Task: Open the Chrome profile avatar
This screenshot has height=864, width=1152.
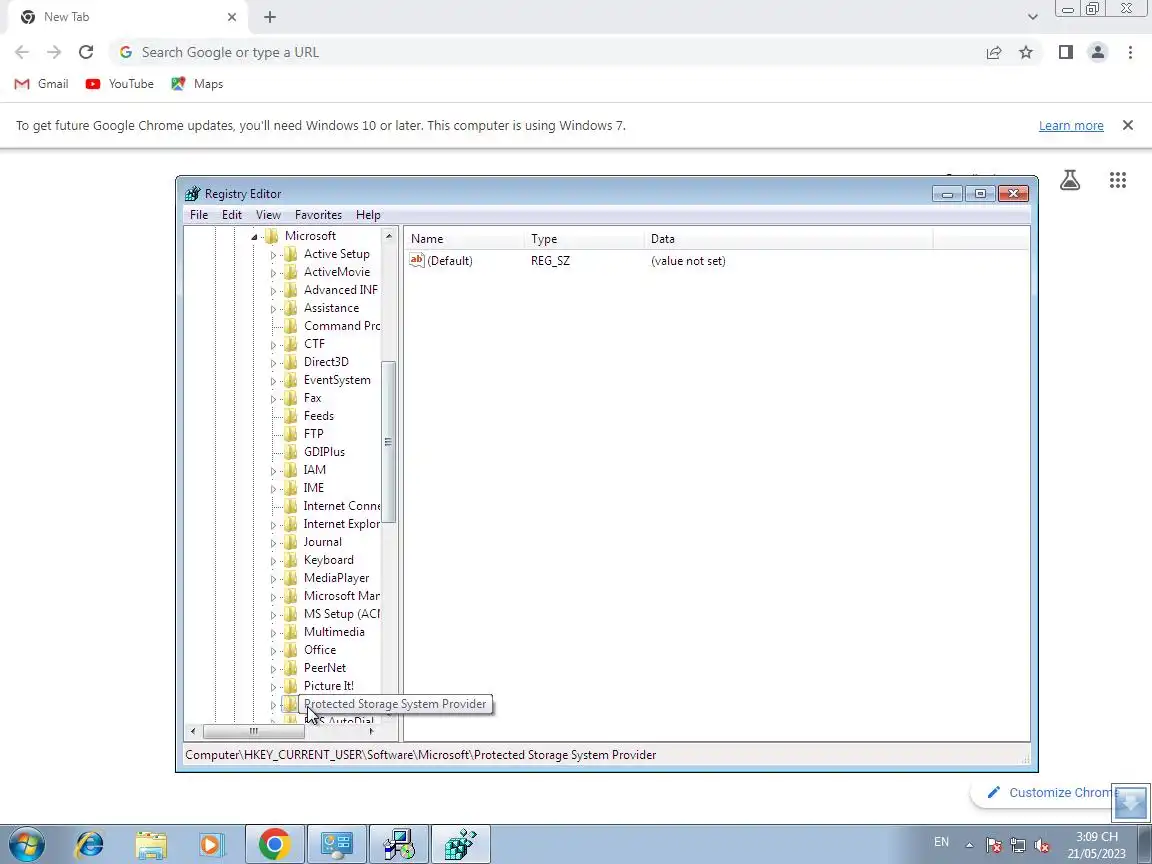Action: point(1098,52)
